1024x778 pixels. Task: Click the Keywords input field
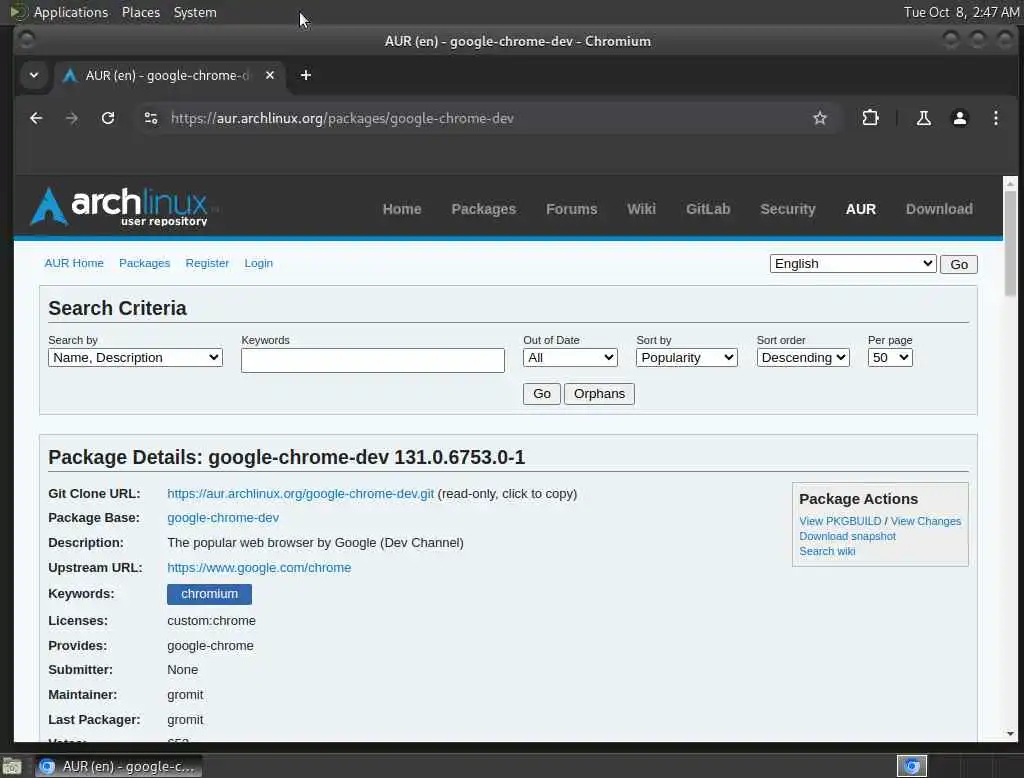[x=372, y=360]
